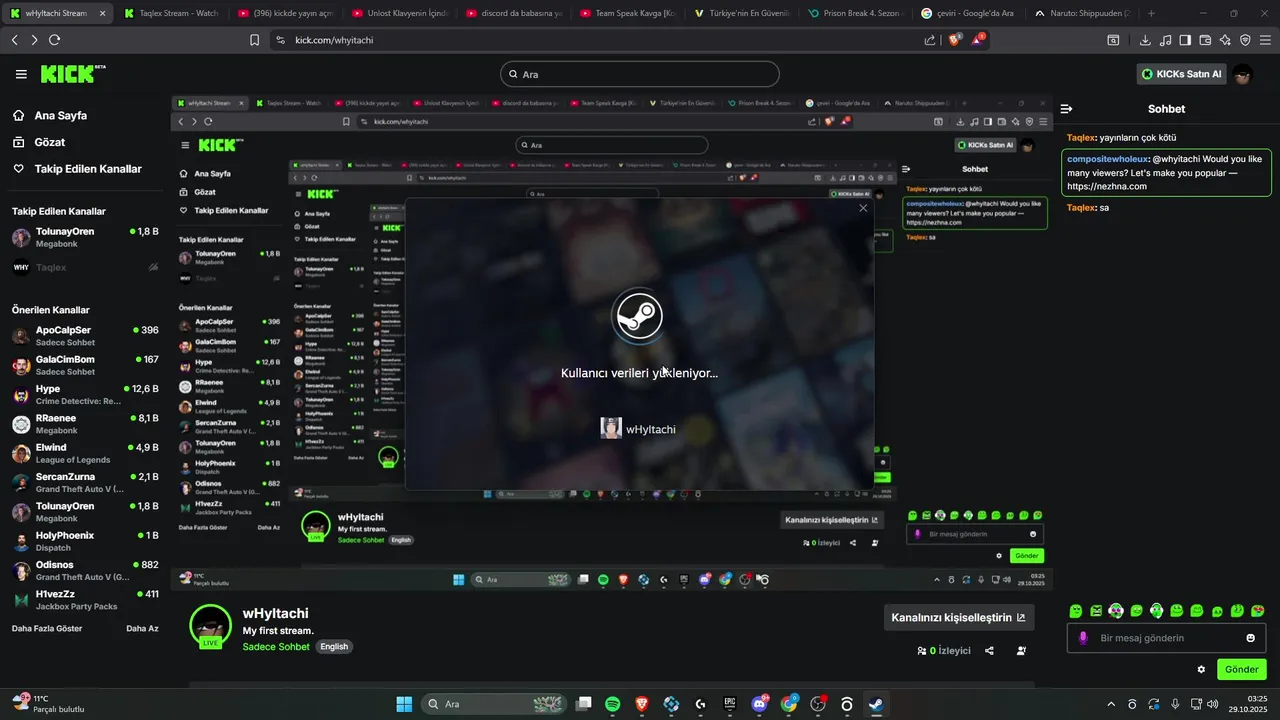Image resolution: width=1280 pixels, height=720 pixels.
Task: Click the share icon next to viewer count
Action: [x=989, y=650]
